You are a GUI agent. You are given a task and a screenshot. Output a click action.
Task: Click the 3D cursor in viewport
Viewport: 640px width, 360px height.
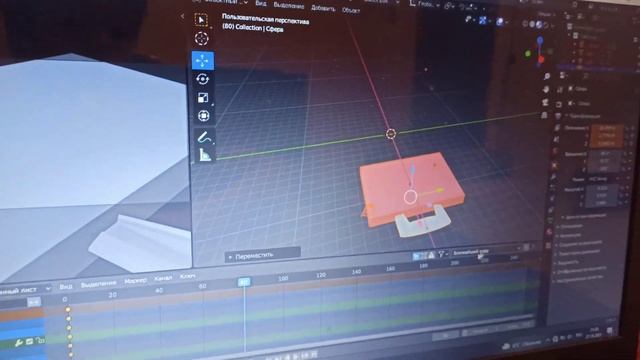(391, 133)
